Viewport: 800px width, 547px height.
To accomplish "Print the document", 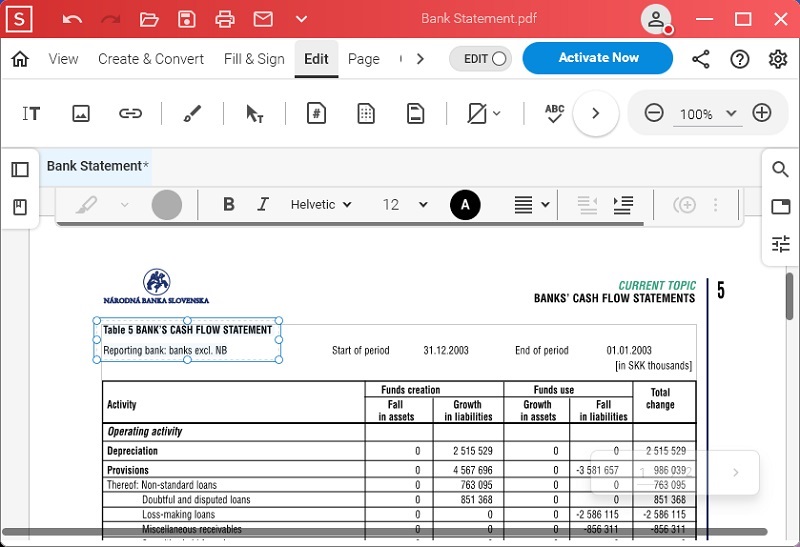I will point(224,19).
